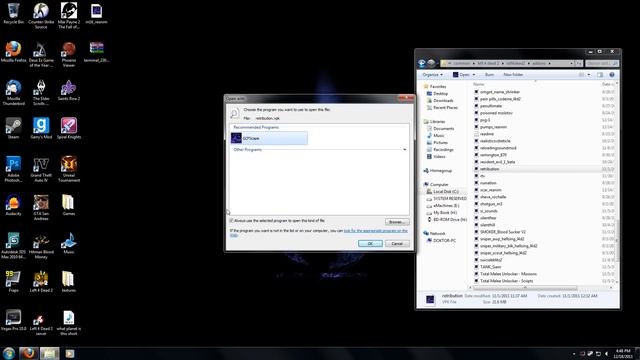Click the horizontal scrollbar in file list

[x=525, y=287]
